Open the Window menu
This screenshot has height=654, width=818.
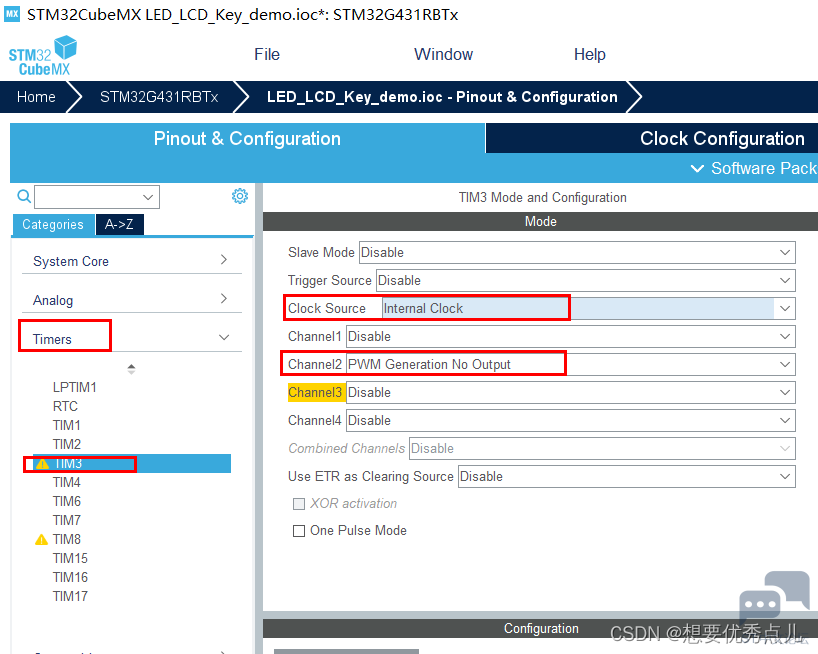443,54
